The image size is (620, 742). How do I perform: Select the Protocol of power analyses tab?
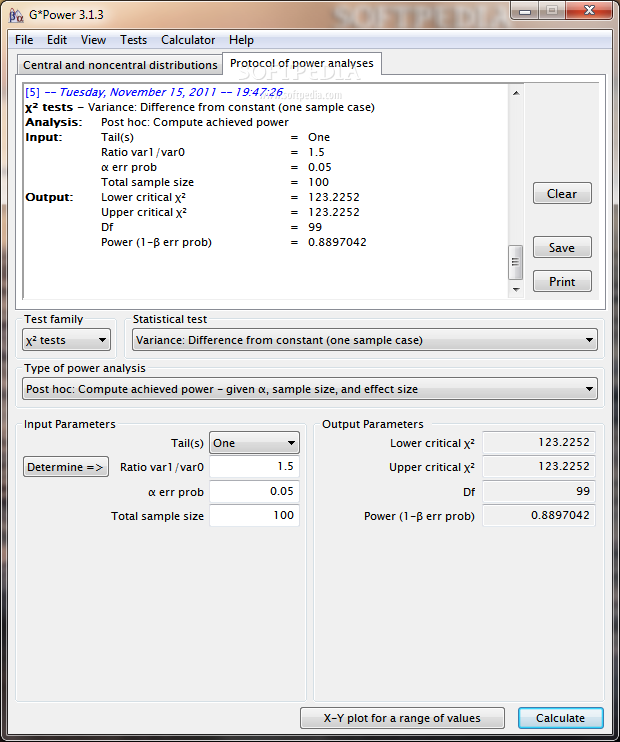pyautogui.click(x=301, y=63)
